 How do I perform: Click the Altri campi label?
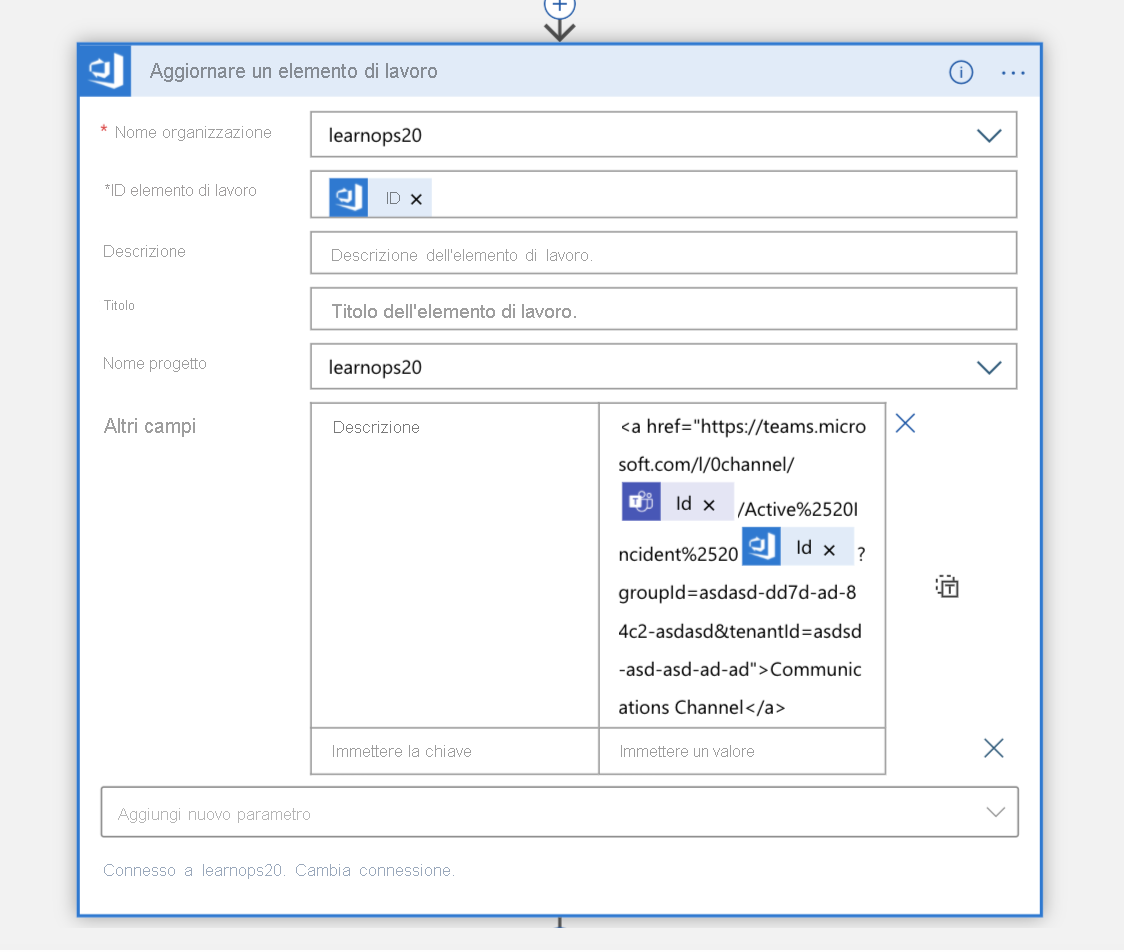150,426
